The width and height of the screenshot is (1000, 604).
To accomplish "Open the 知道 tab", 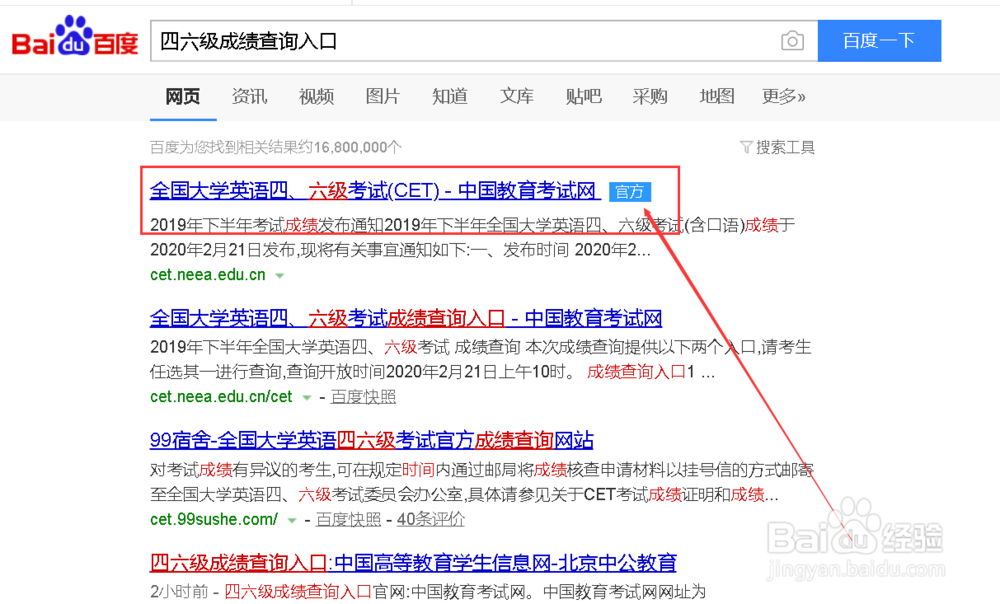I will [450, 96].
